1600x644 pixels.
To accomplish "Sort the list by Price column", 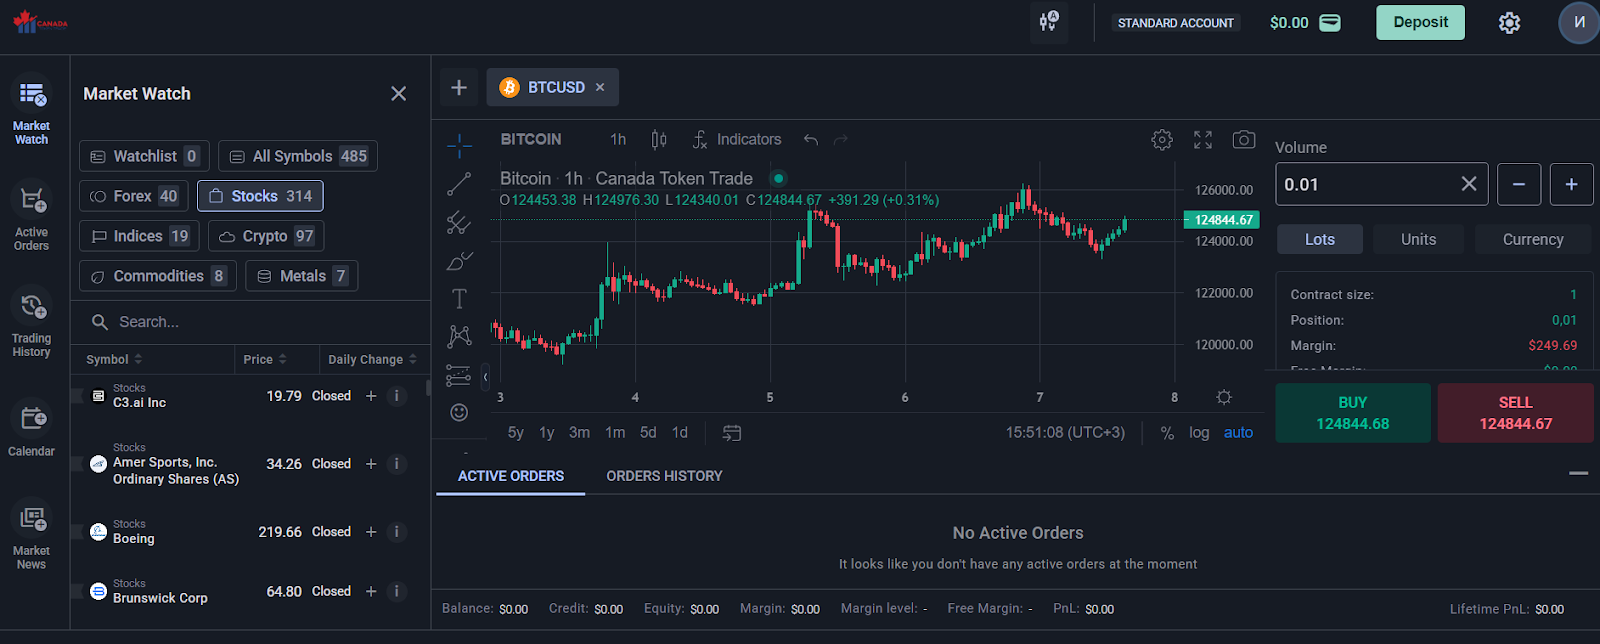I will pos(264,359).
